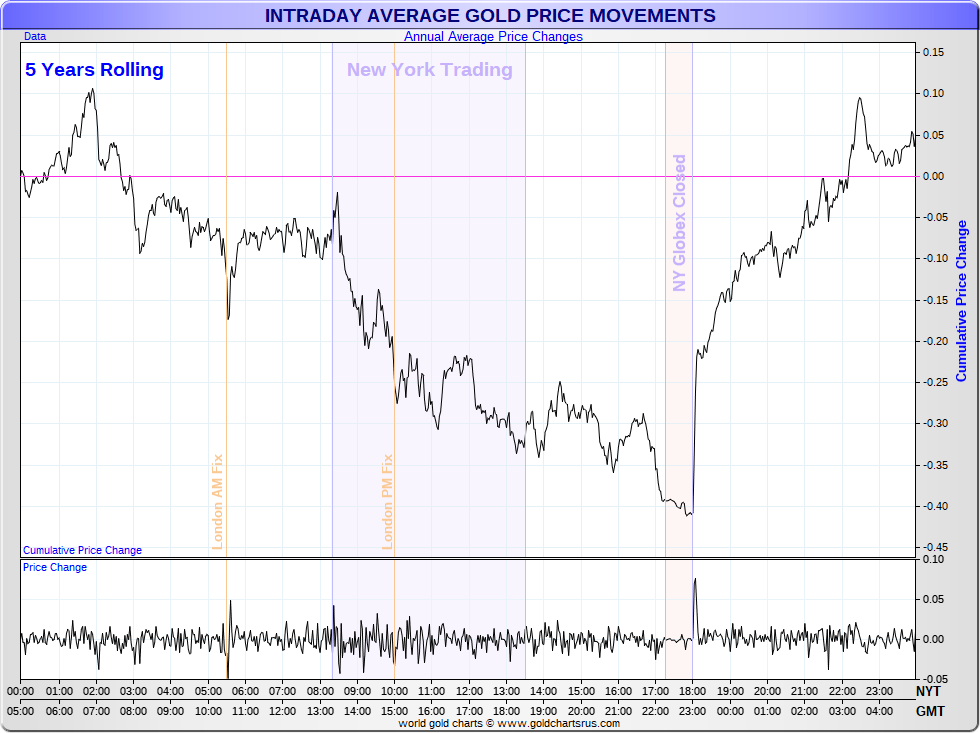
Task: Click the goldchartsrus.com copyright text
Action: tap(509, 724)
